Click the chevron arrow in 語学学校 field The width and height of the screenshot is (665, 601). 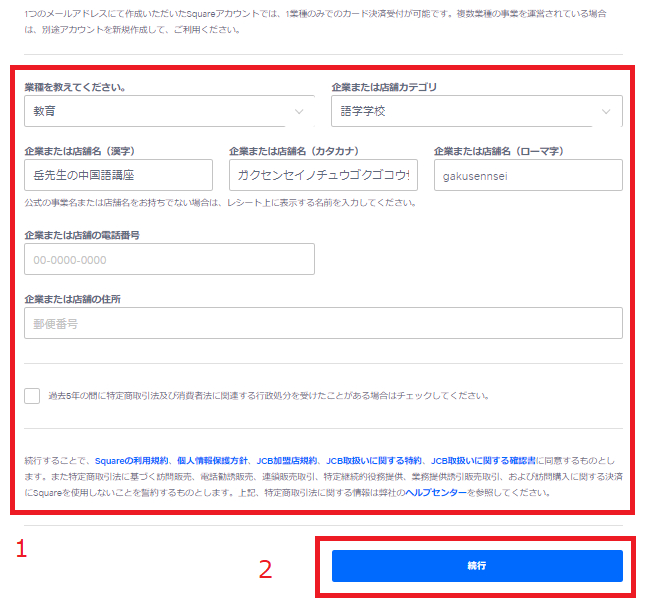(x=606, y=112)
